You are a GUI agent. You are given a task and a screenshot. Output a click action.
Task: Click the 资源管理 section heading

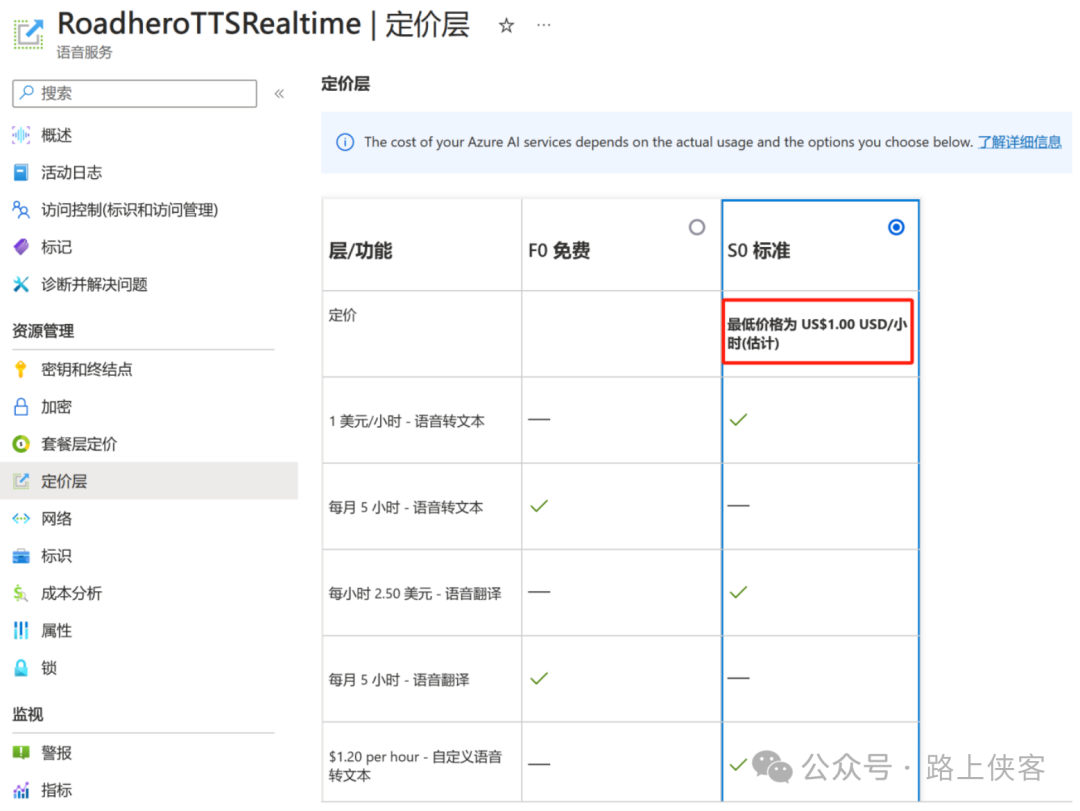pos(43,331)
